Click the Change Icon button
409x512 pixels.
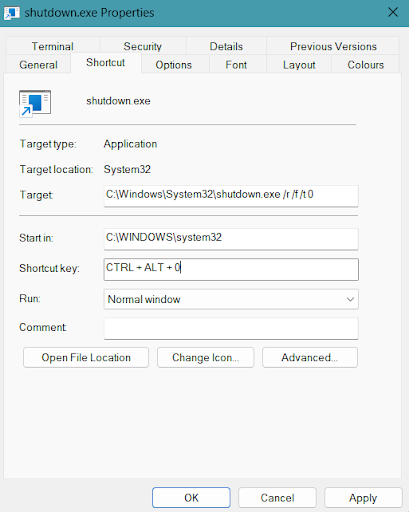(205, 357)
